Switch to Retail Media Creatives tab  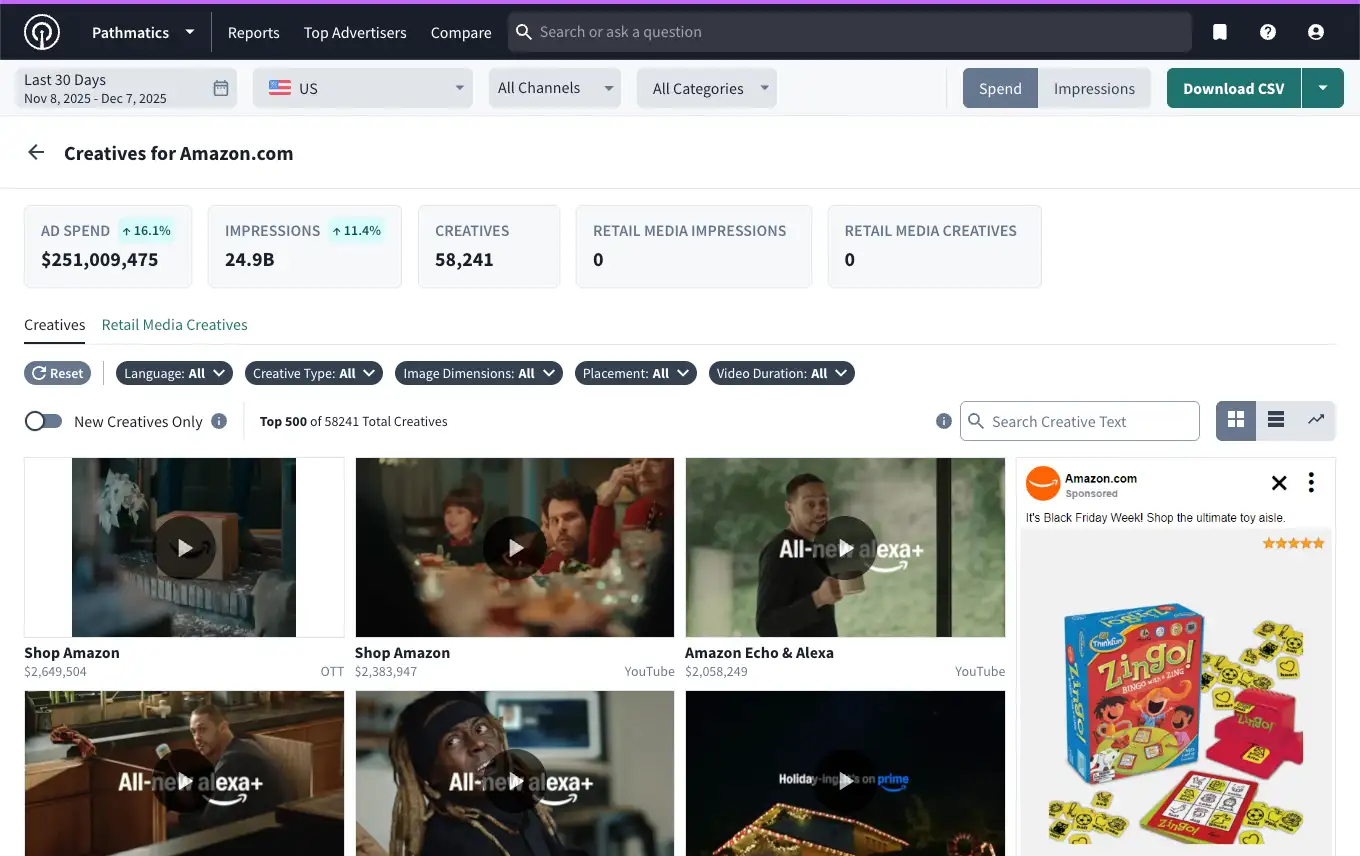pyautogui.click(x=175, y=325)
